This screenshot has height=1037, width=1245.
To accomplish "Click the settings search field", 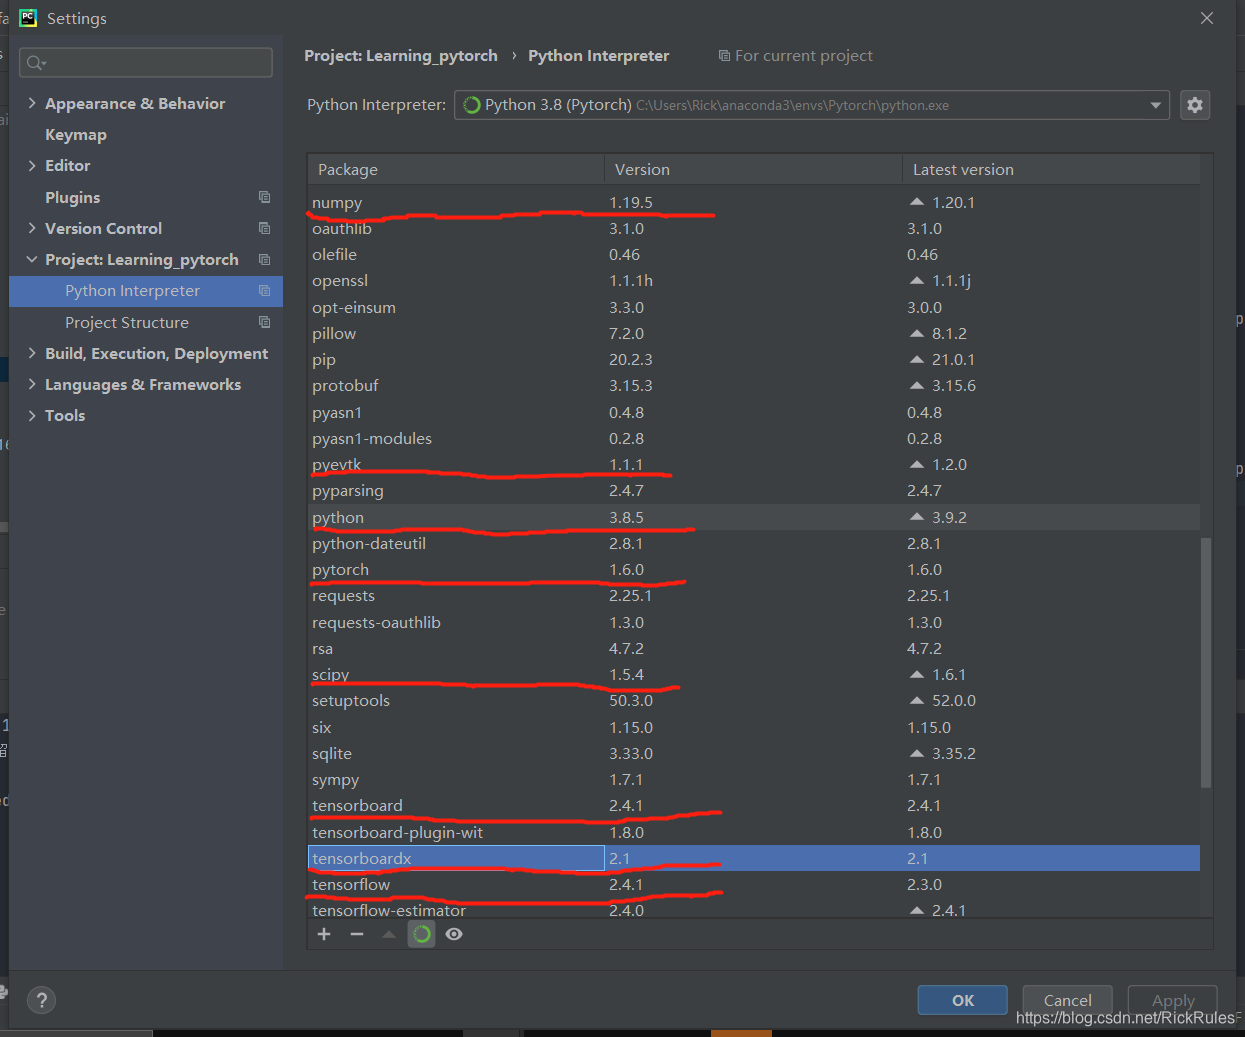I will (146, 62).
